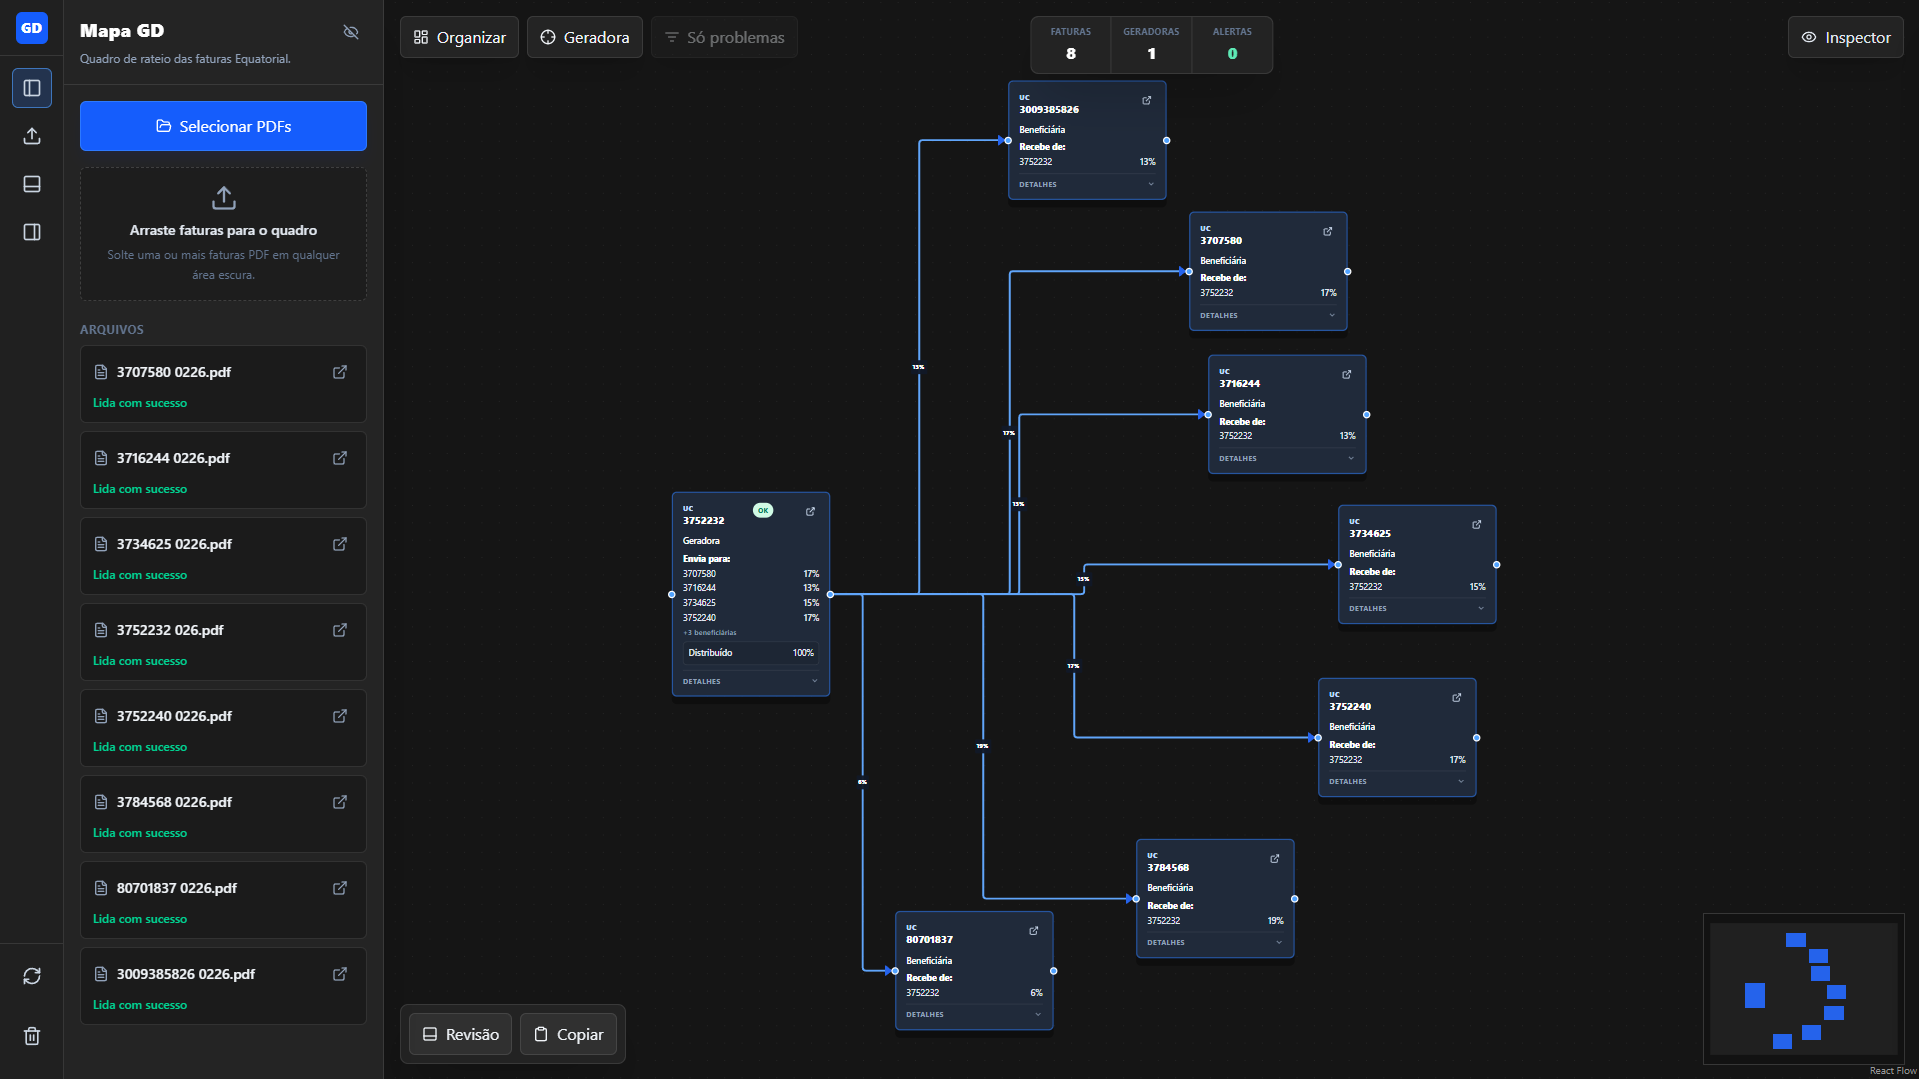The image size is (1919, 1079).
Task: Click the Distribuído 100% row in node 3752232
Action: [x=751, y=653]
